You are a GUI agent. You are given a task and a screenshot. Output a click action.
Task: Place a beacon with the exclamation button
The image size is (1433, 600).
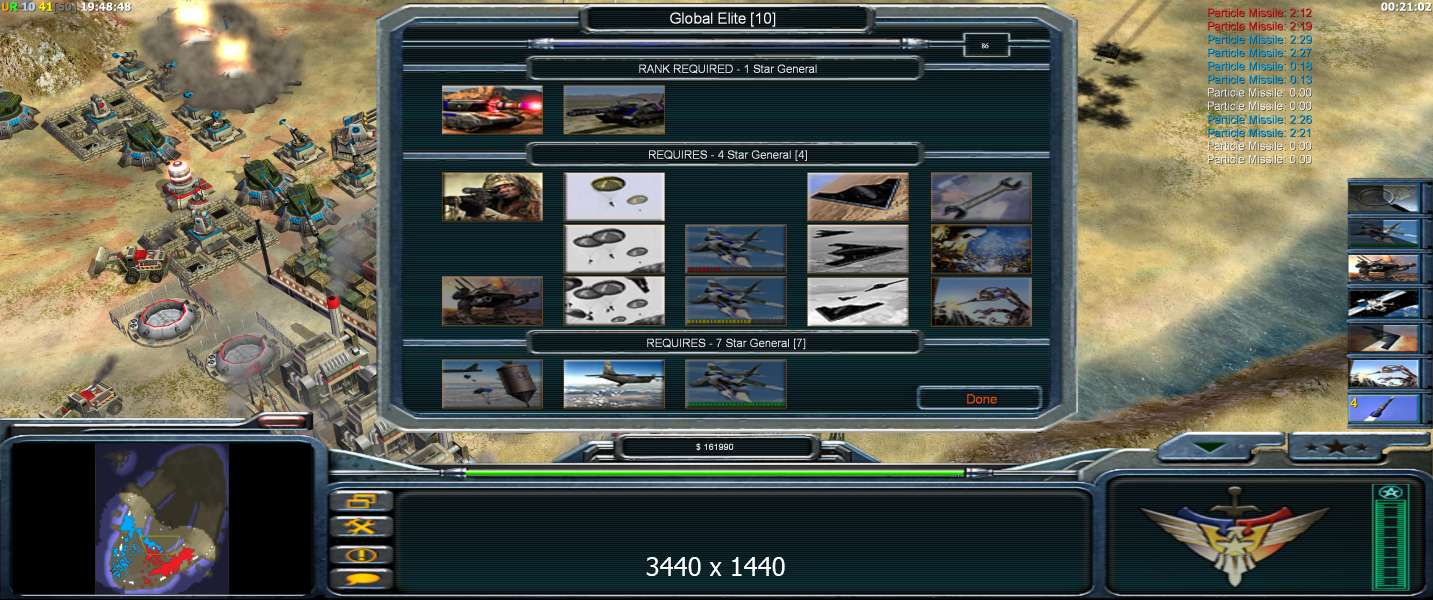point(361,554)
